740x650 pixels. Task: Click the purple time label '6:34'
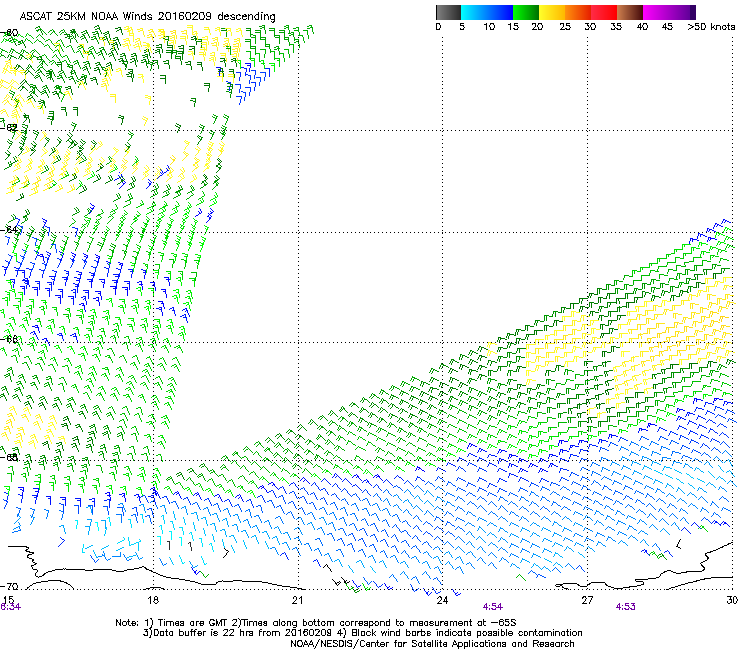pos(10,607)
